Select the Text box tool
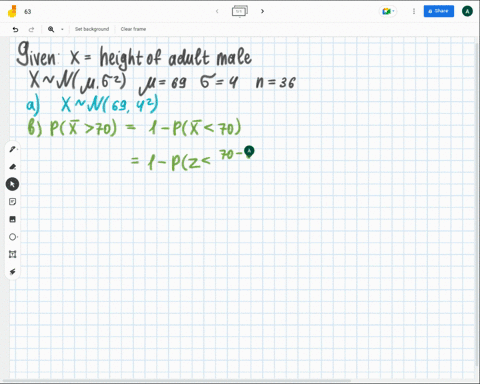The height and width of the screenshot is (384, 480). (x=13, y=254)
